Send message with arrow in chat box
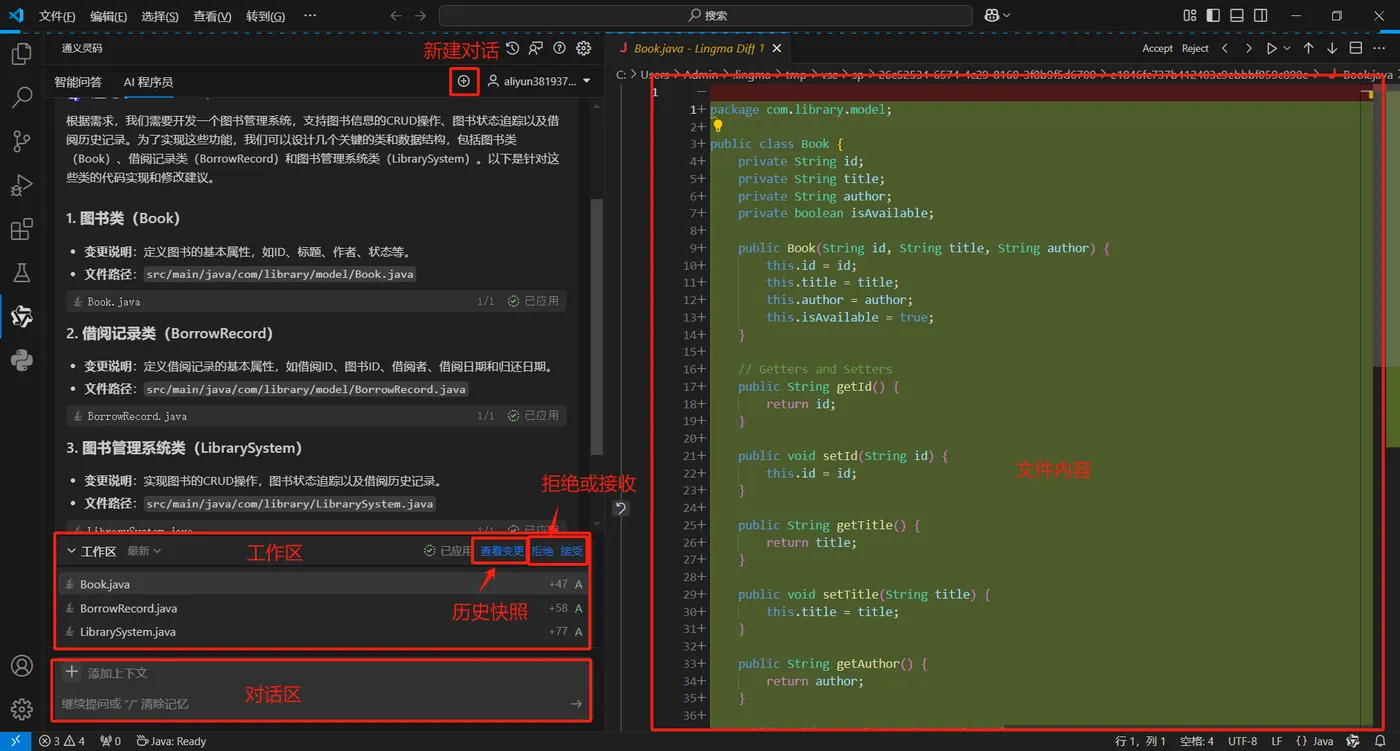1400x751 pixels. 576,704
